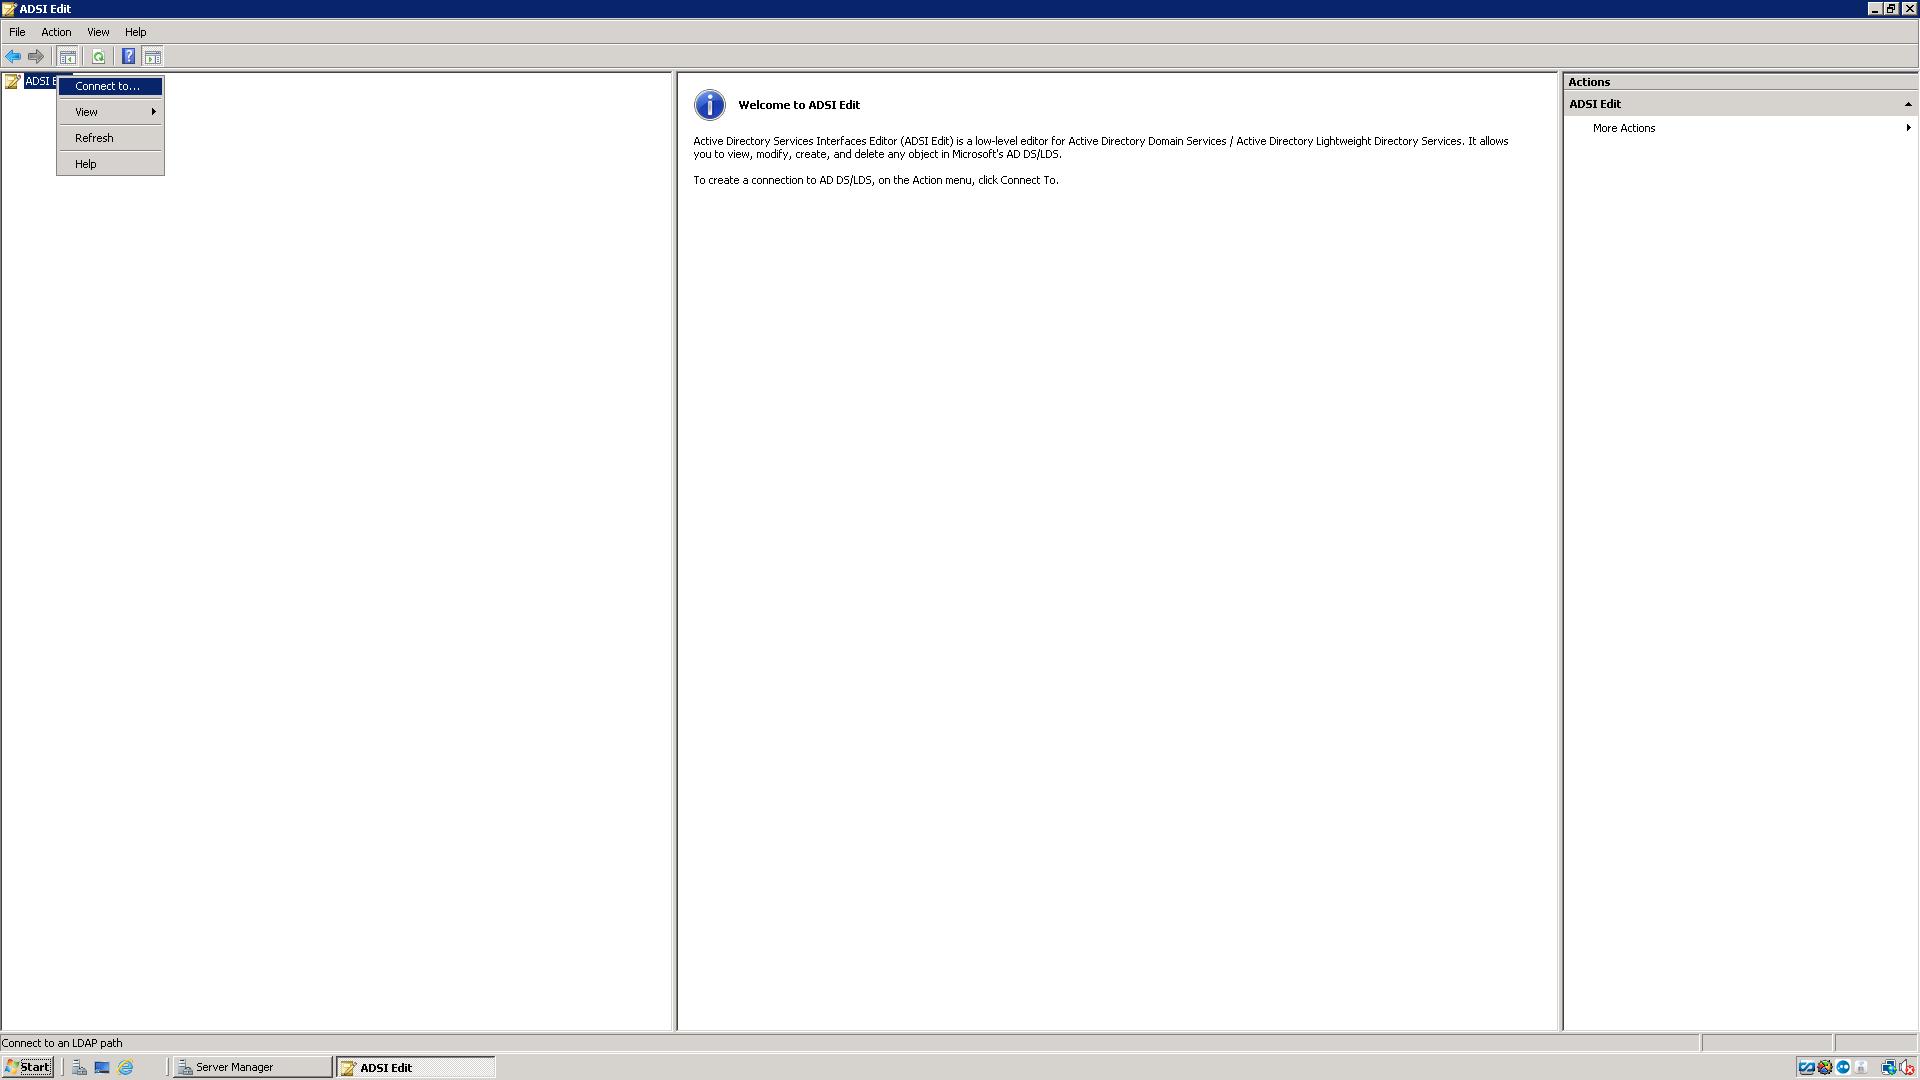Expand More Actions arrow in Actions pane
The image size is (1920, 1080).
click(1908, 128)
